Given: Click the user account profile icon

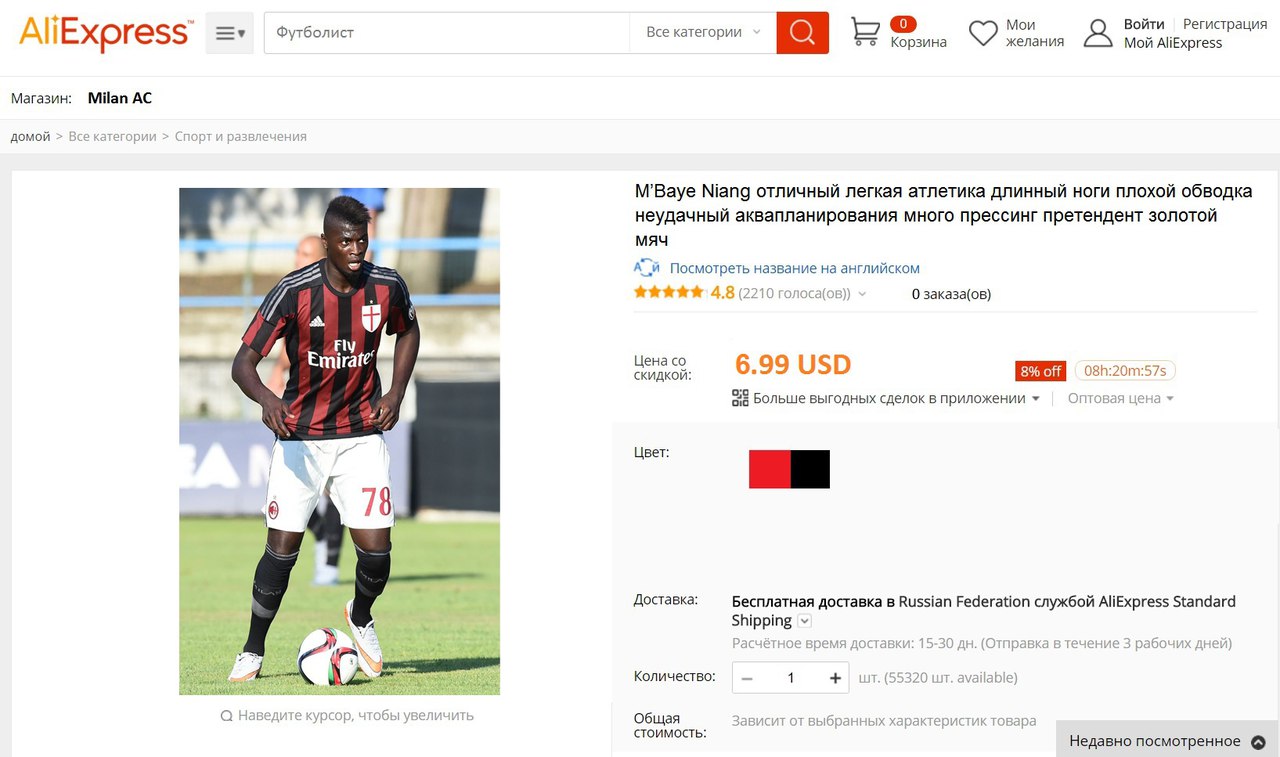Looking at the screenshot, I should click(1098, 33).
